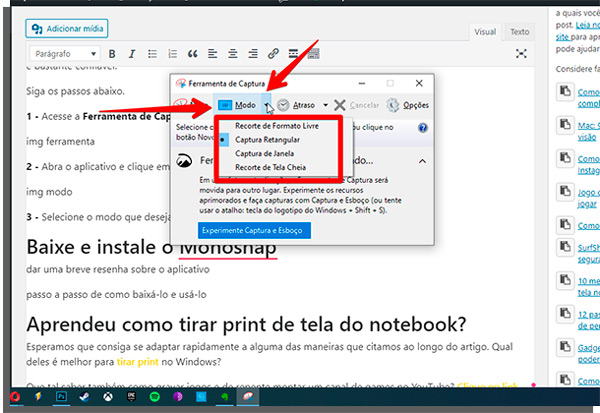
Task: Add a blockquote
Action: (x=192, y=54)
